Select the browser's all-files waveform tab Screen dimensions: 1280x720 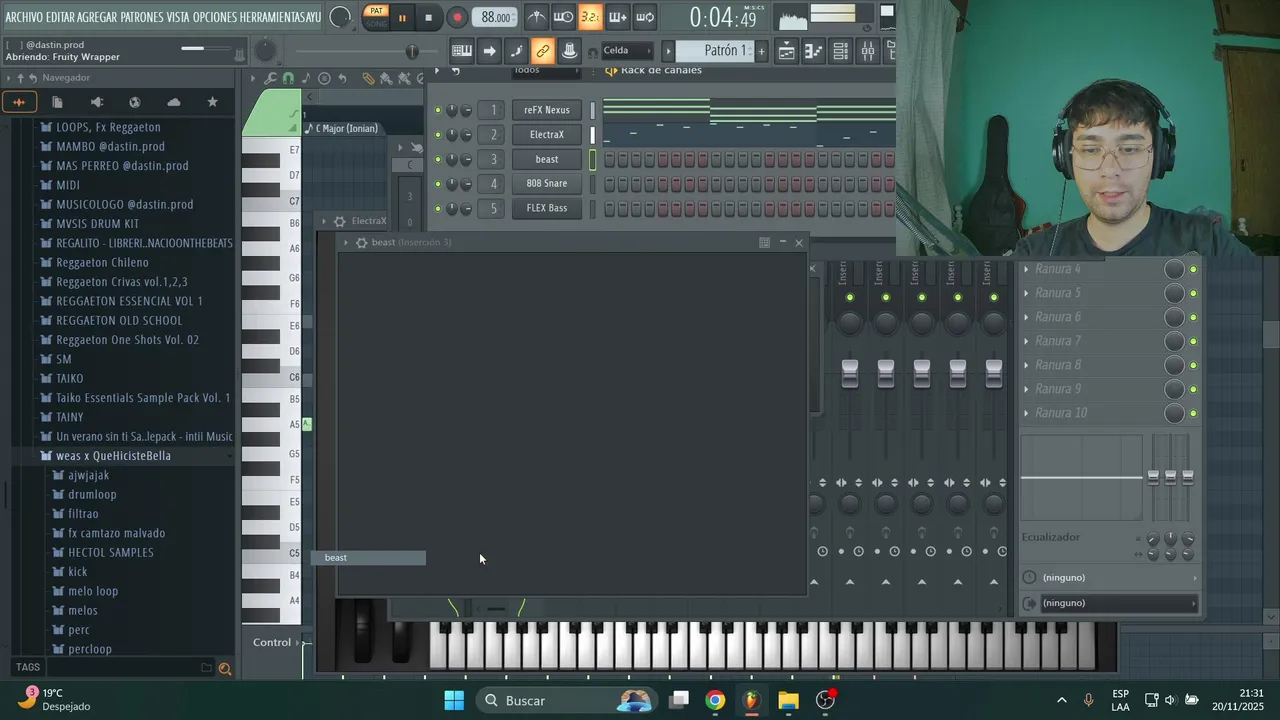point(19,102)
